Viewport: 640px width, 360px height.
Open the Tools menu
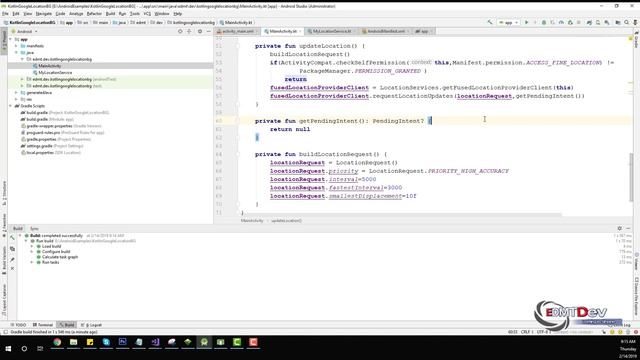click(134, 13)
